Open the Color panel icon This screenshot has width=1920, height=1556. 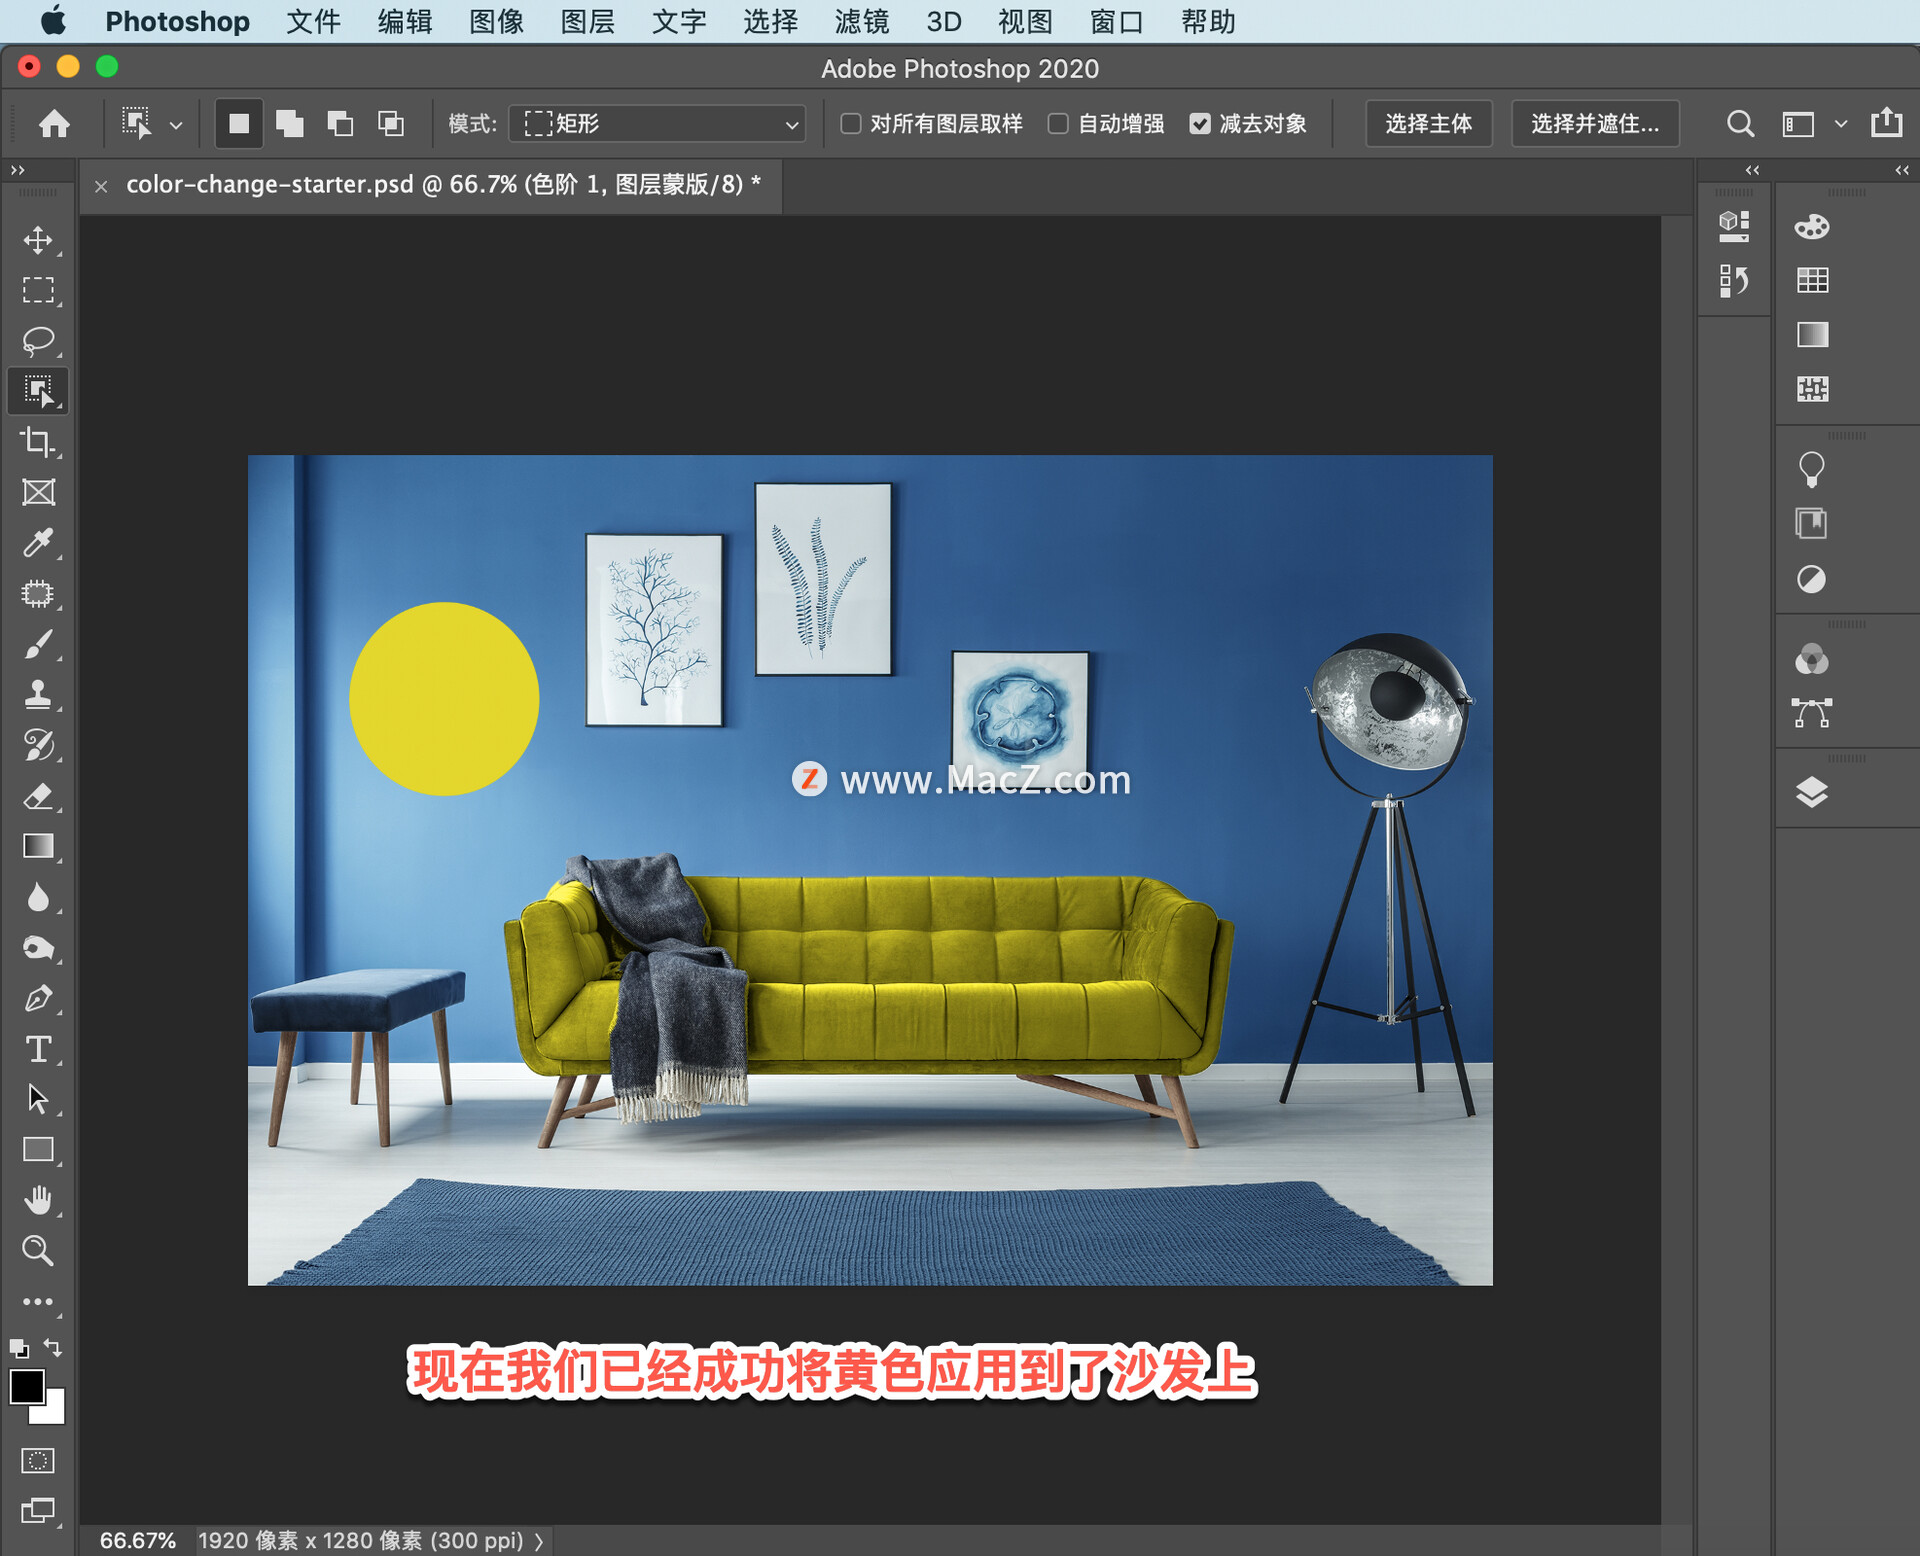pyautogui.click(x=1811, y=227)
